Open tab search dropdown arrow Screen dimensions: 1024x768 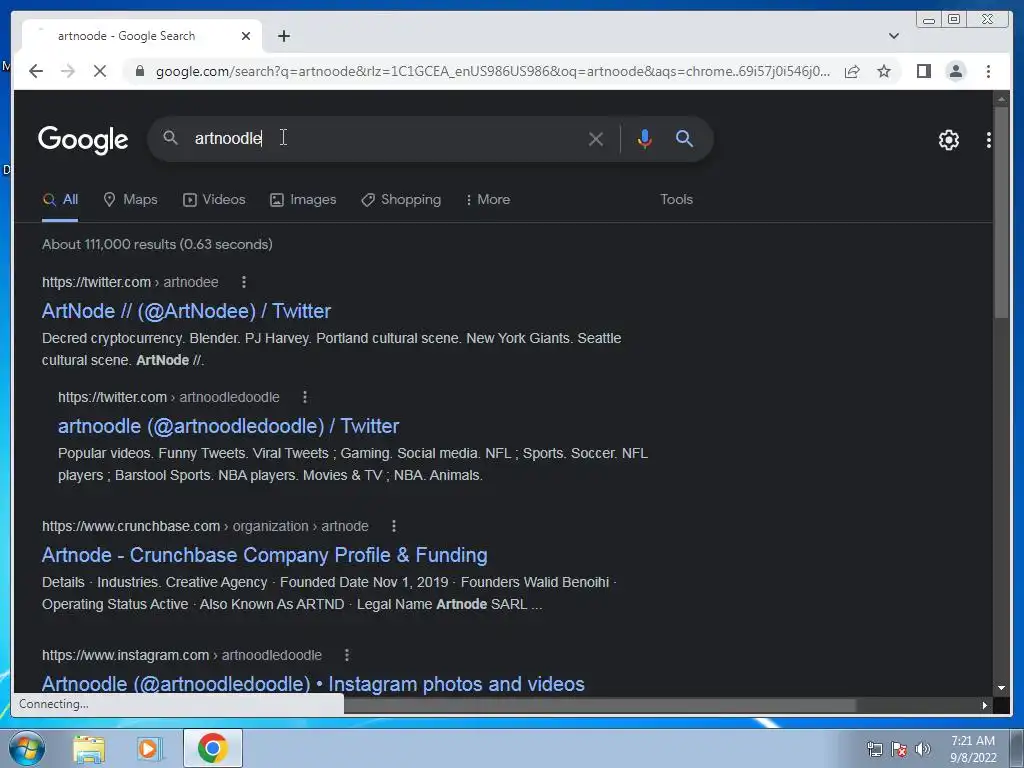pyautogui.click(x=894, y=36)
